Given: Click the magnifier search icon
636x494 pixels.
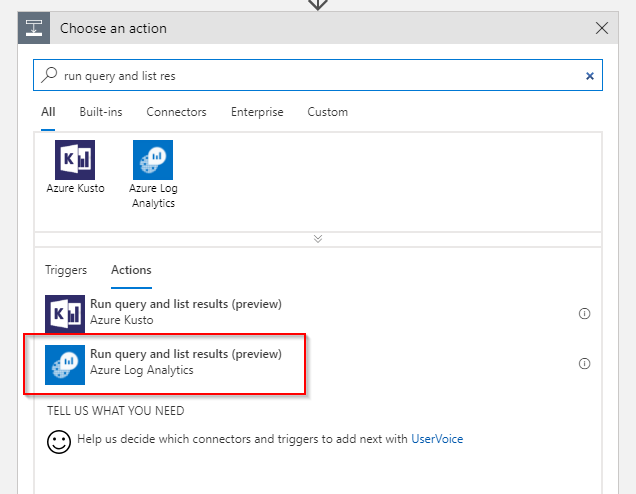Looking at the screenshot, I should click(49, 75).
